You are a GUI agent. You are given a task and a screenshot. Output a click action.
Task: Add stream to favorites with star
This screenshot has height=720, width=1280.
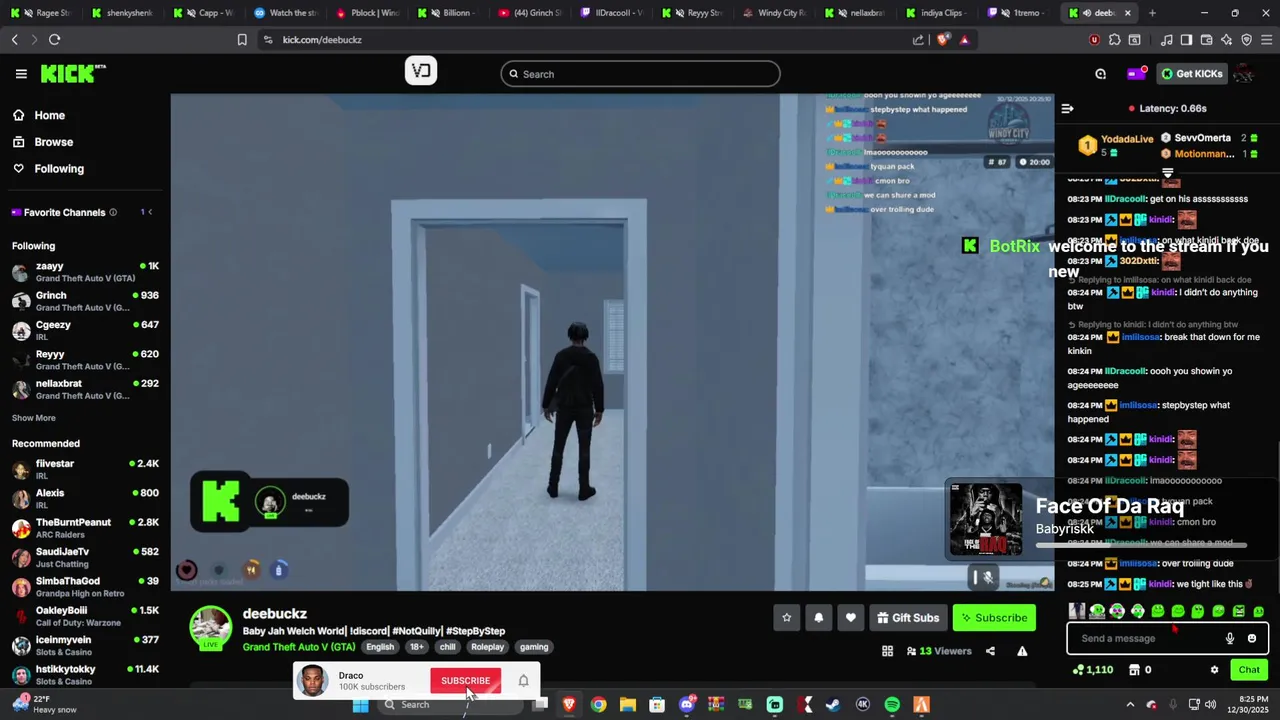tap(787, 618)
